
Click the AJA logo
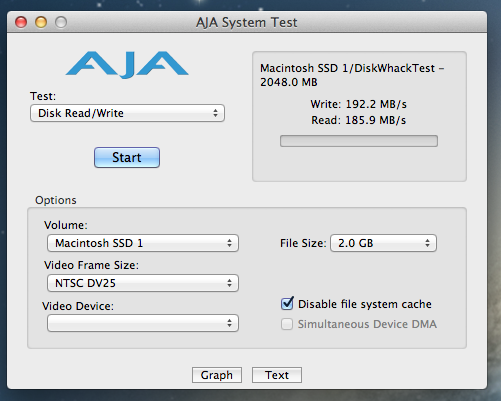click(x=127, y=65)
